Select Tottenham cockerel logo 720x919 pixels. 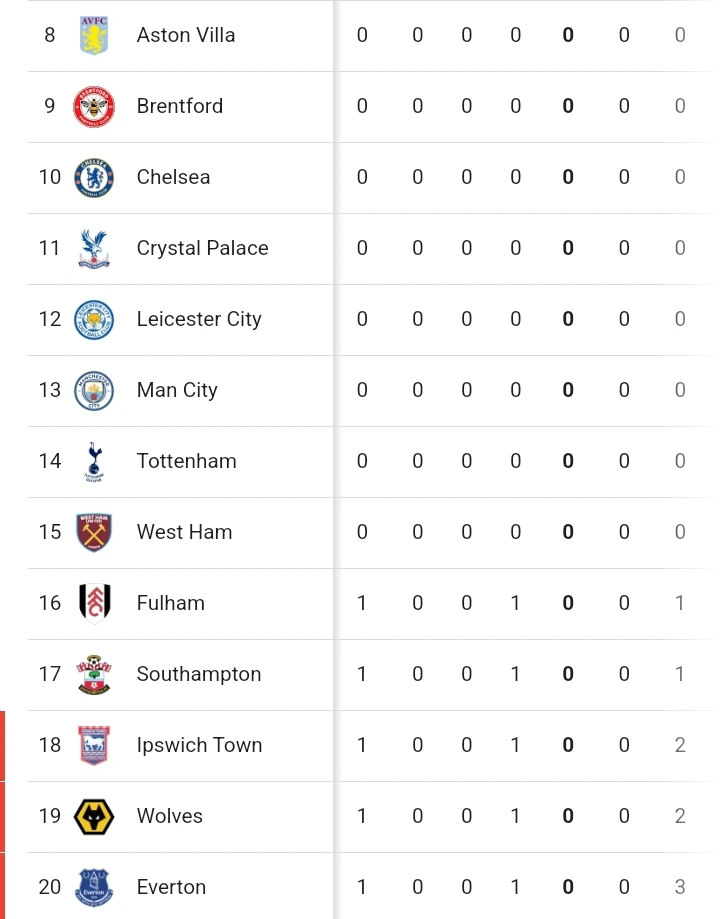pyautogui.click(x=94, y=462)
